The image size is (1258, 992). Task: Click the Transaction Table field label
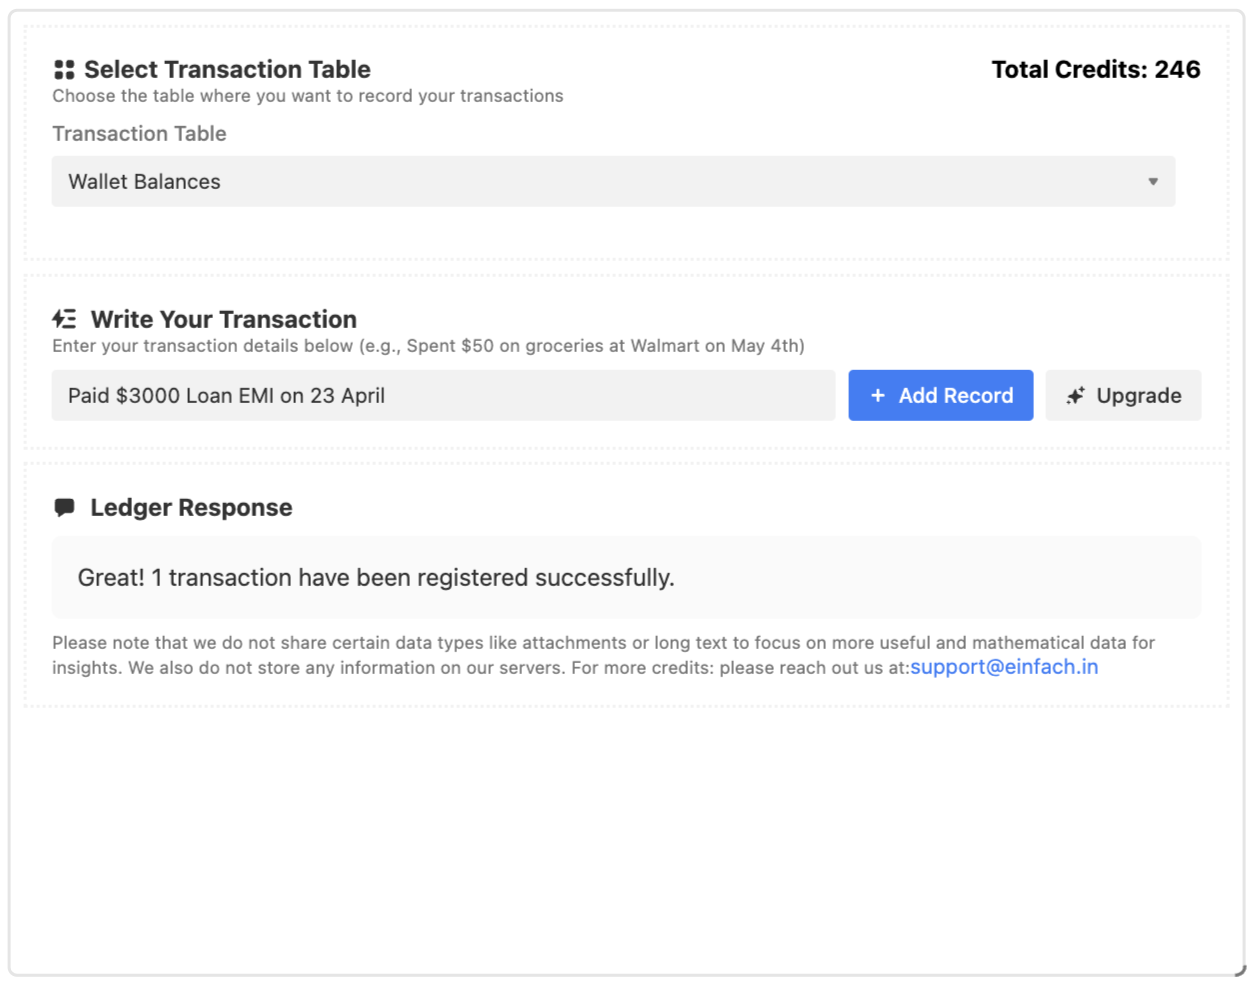point(139,134)
